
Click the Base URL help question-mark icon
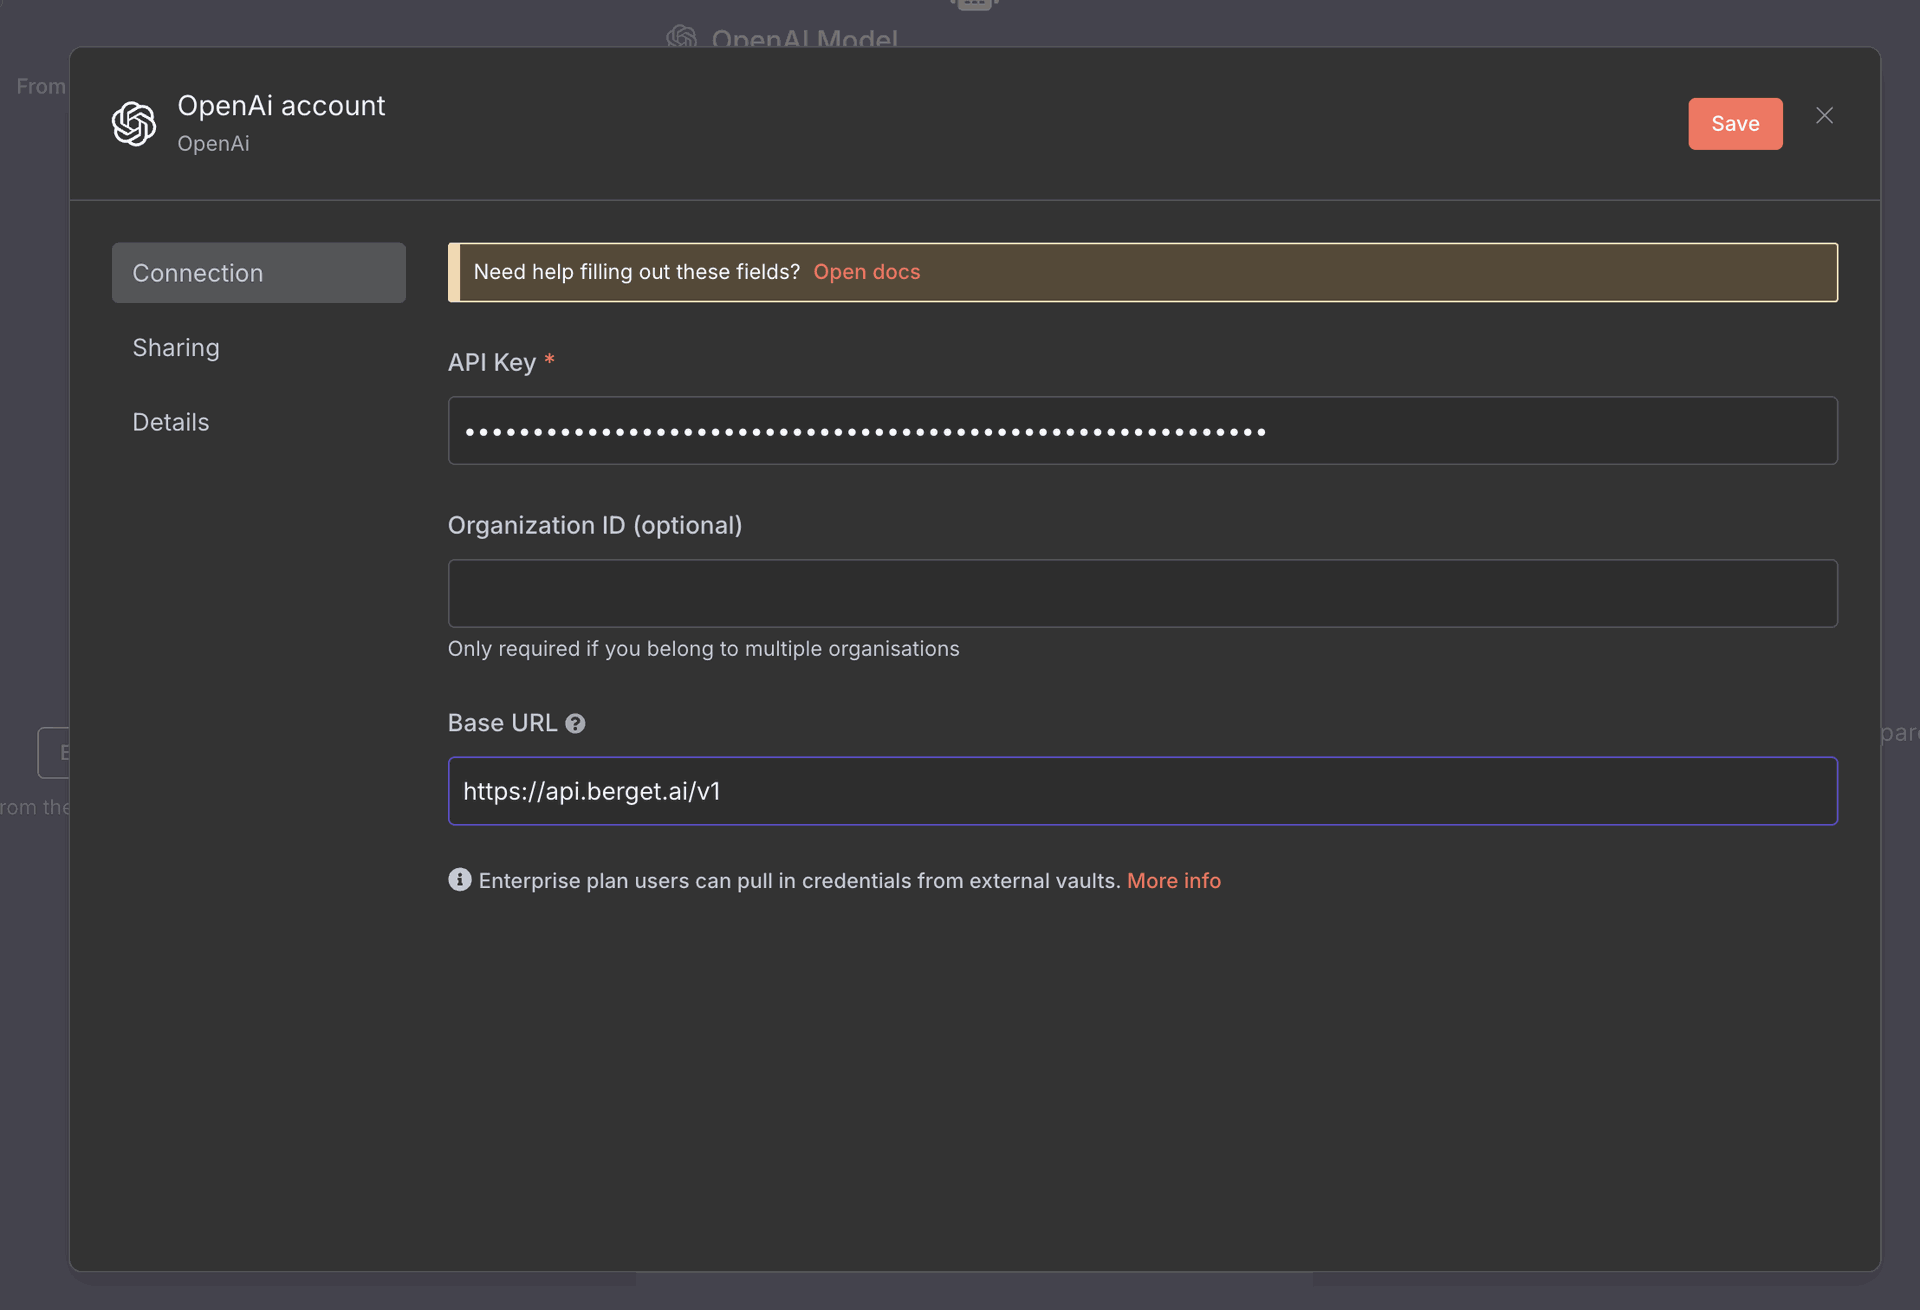[575, 724]
